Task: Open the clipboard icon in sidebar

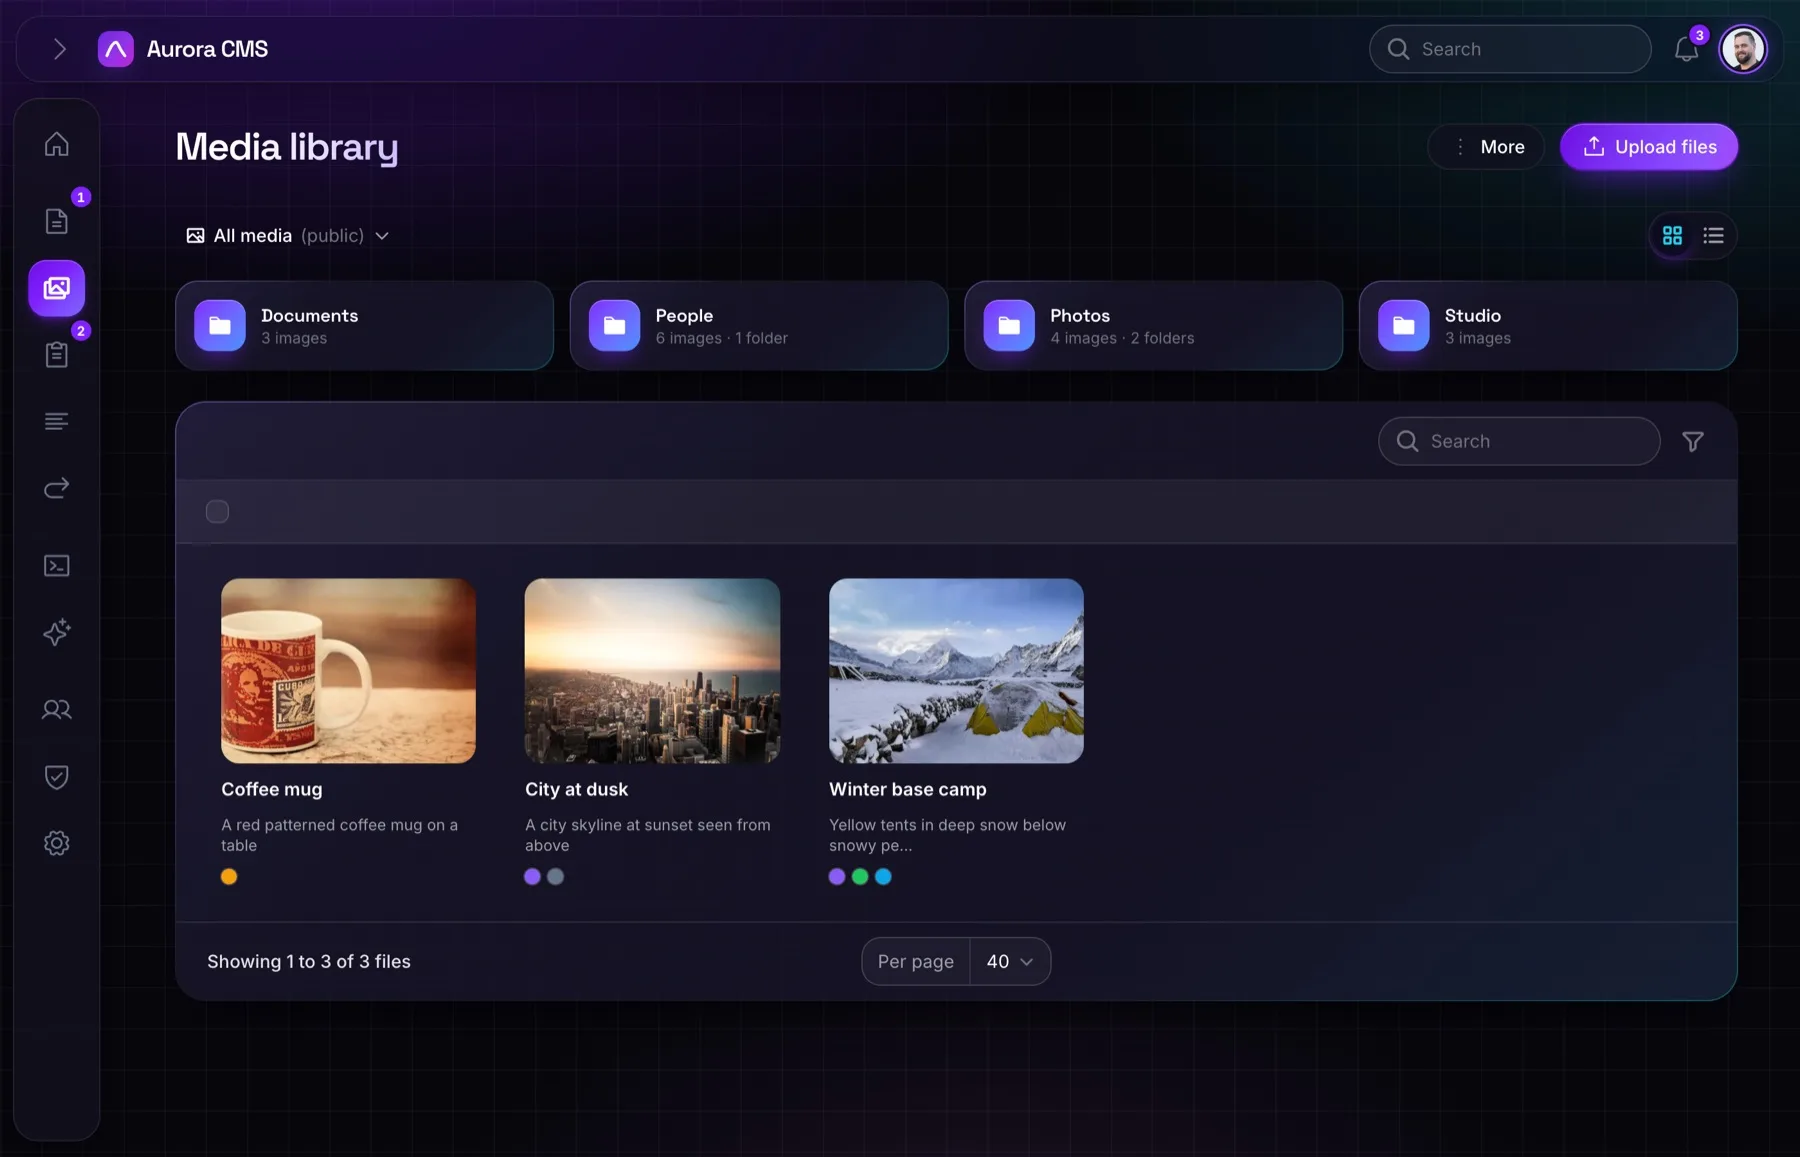Action: click(57, 354)
